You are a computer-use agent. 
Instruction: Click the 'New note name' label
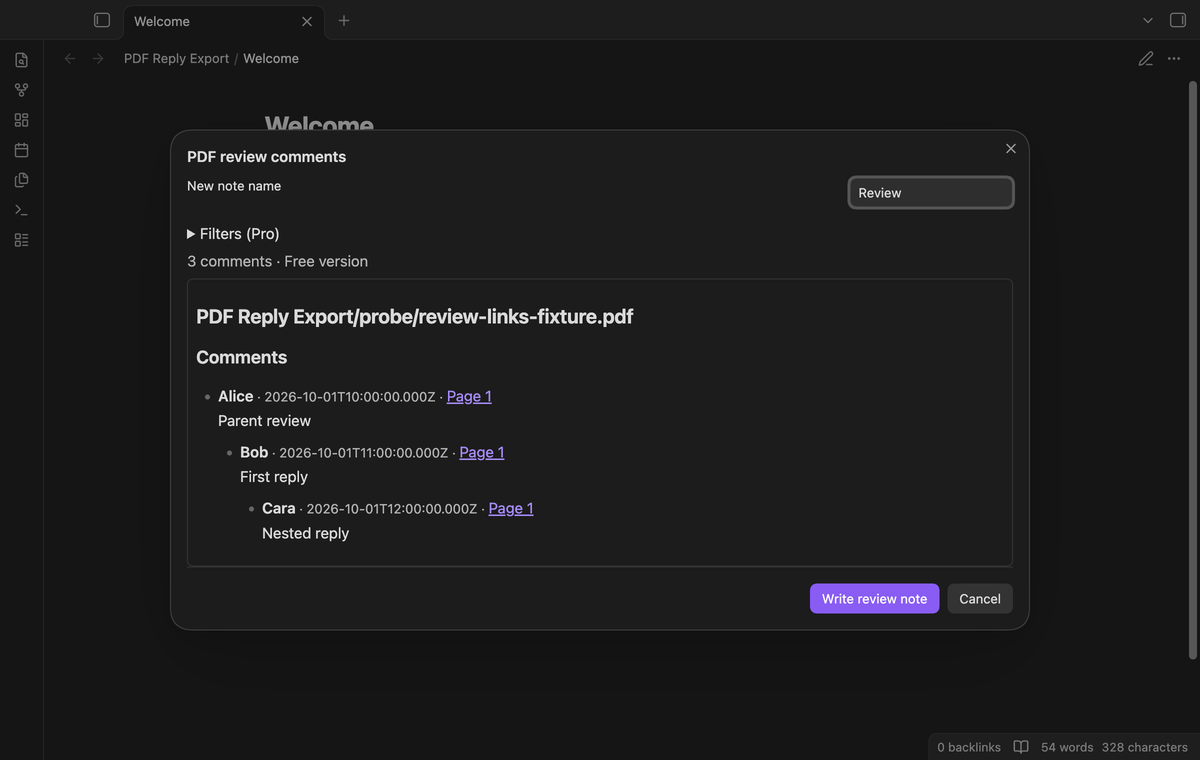coord(234,186)
